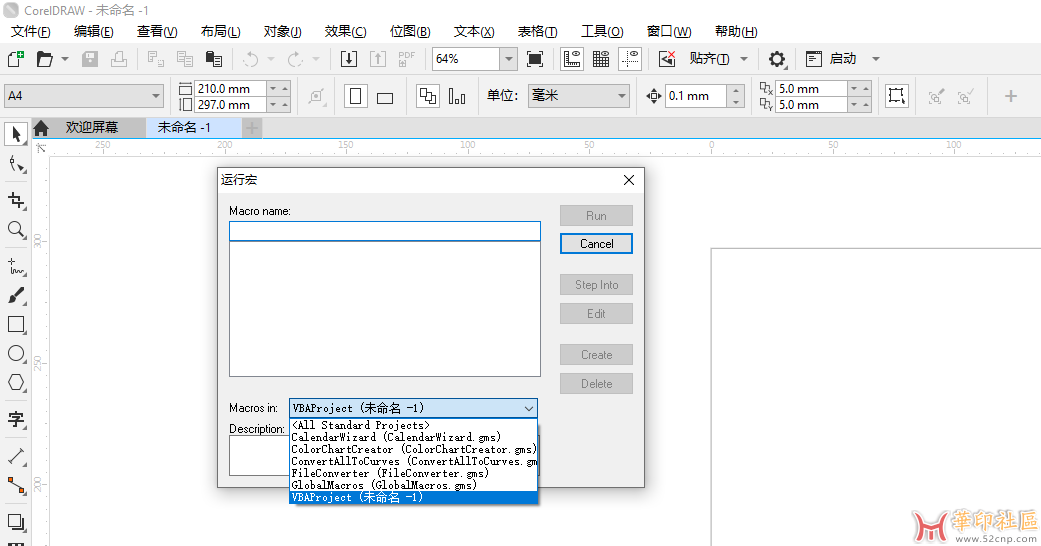Select the Polygon tool

point(16,383)
